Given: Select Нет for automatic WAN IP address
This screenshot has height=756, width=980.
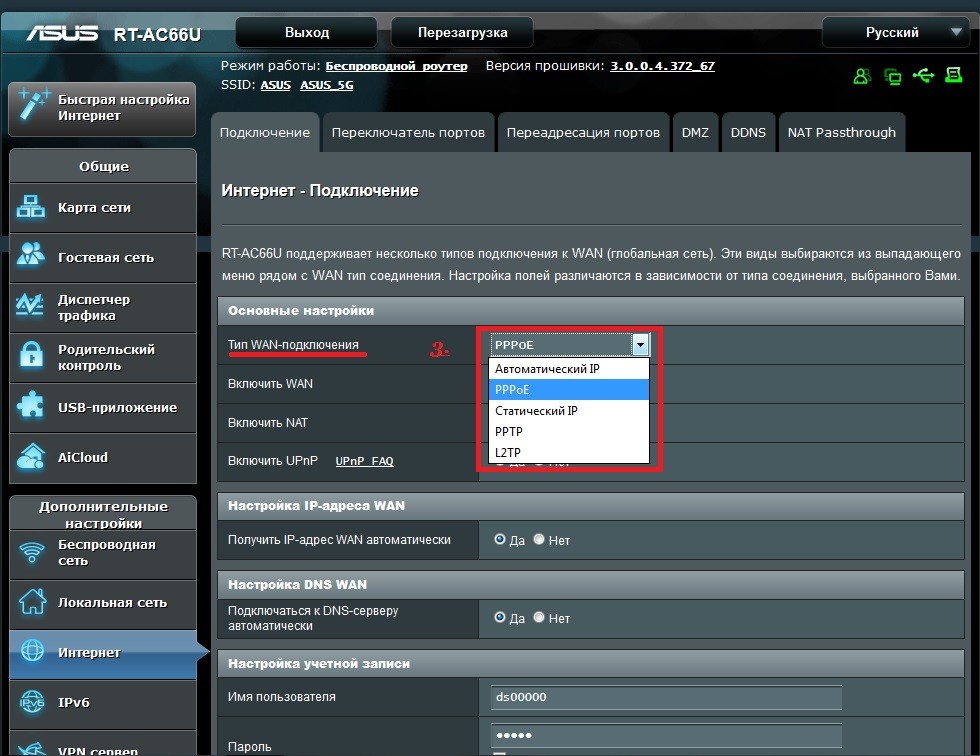Looking at the screenshot, I should [x=539, y=539].
